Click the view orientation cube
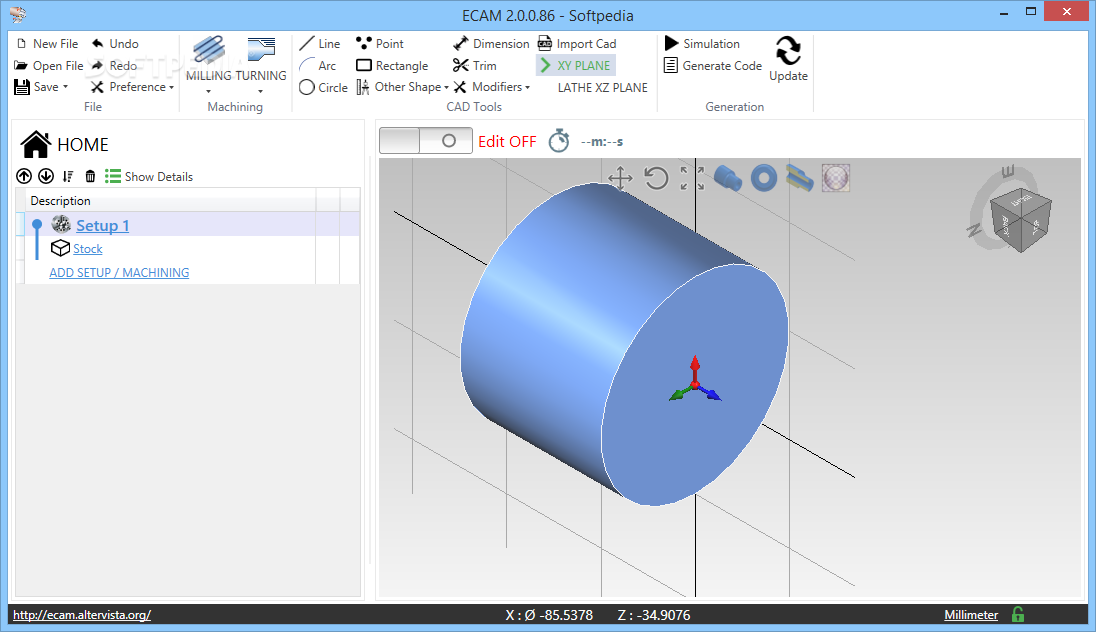The height and width of the screenshot is (632, 1096). [1021, 220]
